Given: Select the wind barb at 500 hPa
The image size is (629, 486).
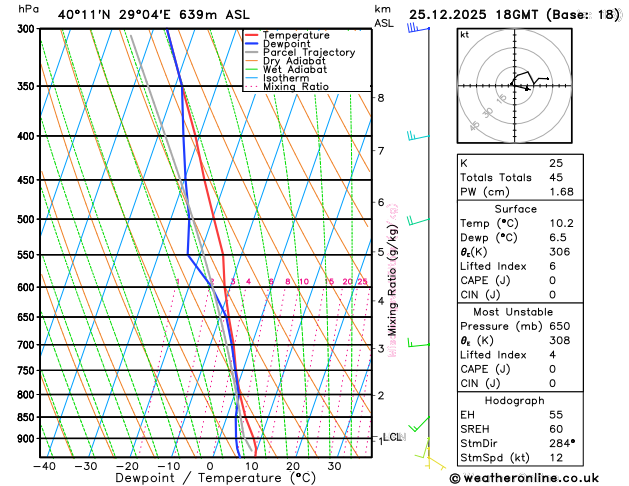Looking at the screenshot, I should pos(418,220).
